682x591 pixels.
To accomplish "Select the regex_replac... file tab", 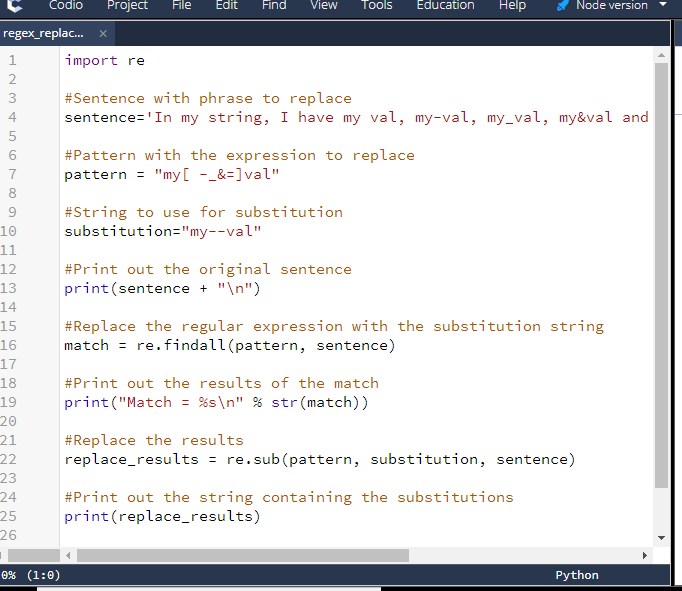I will 43,33.
